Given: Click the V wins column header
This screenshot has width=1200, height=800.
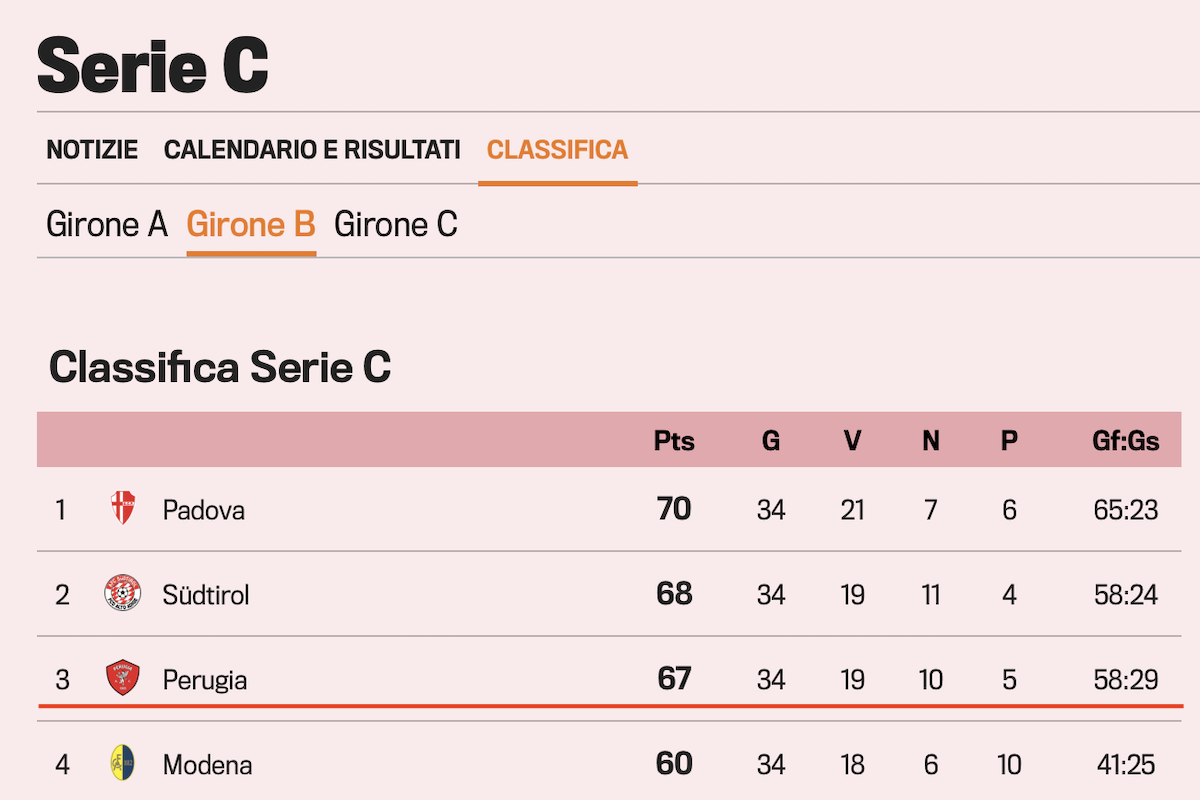Looking at the screenshot, I should click(x=852, y=441).
